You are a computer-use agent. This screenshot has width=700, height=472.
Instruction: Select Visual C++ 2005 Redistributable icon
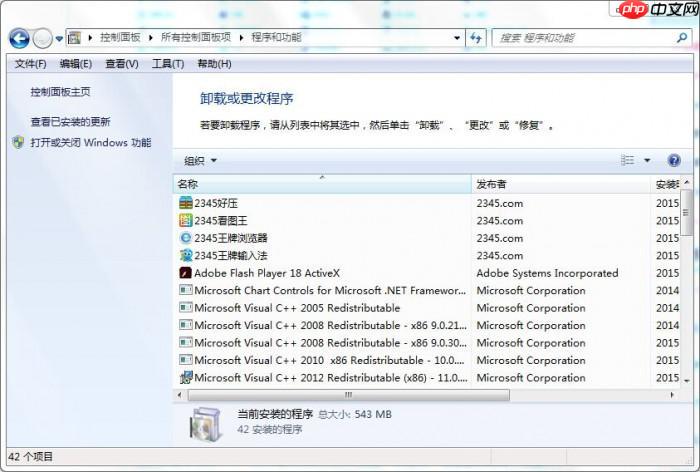point(186,308)
